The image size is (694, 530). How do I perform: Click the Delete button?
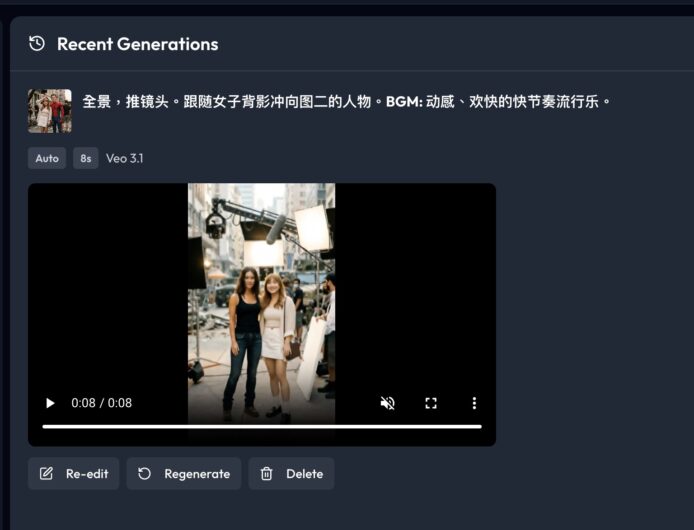tap(291, 474)
